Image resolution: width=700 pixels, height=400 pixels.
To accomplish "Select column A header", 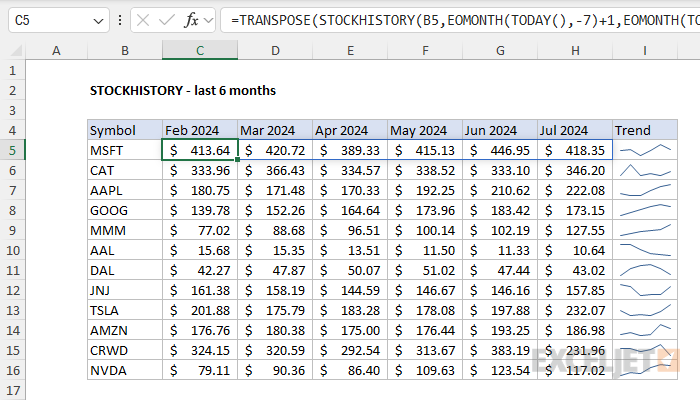I will point(56,50).
